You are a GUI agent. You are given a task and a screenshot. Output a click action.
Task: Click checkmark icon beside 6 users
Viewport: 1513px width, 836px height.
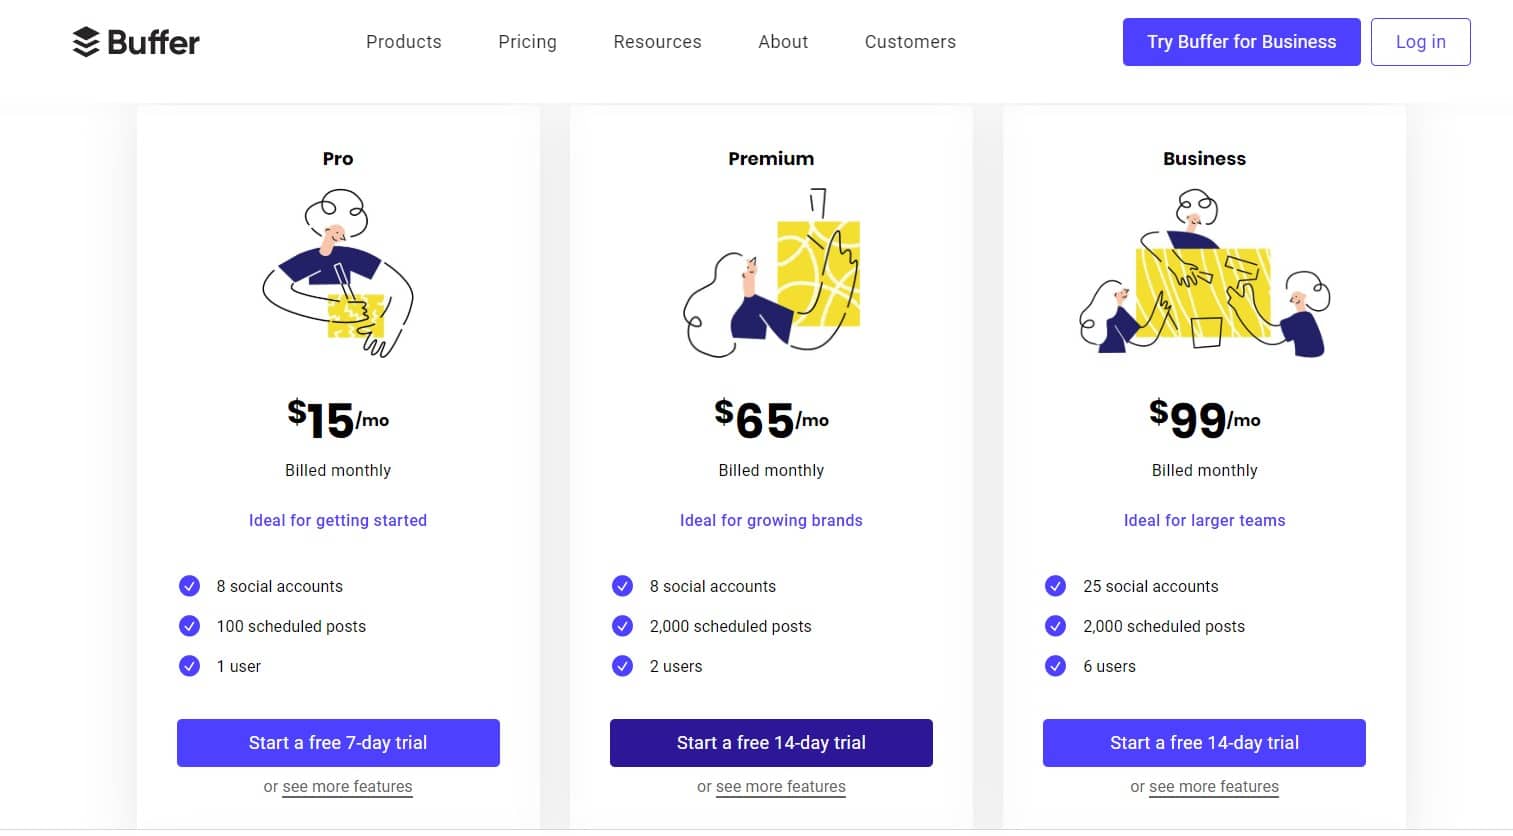(x=1055, y=666)
